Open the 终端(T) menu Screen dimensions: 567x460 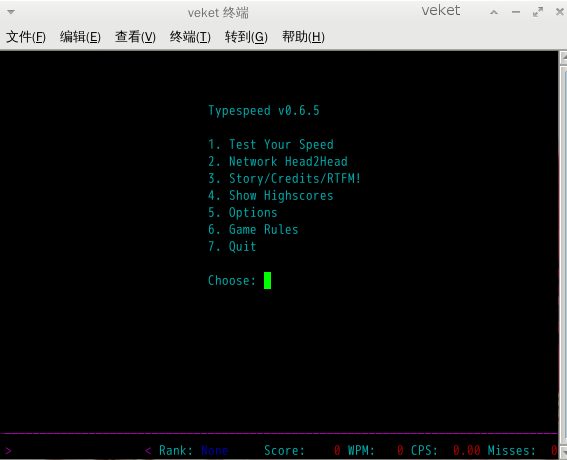[x=190, y=37]
